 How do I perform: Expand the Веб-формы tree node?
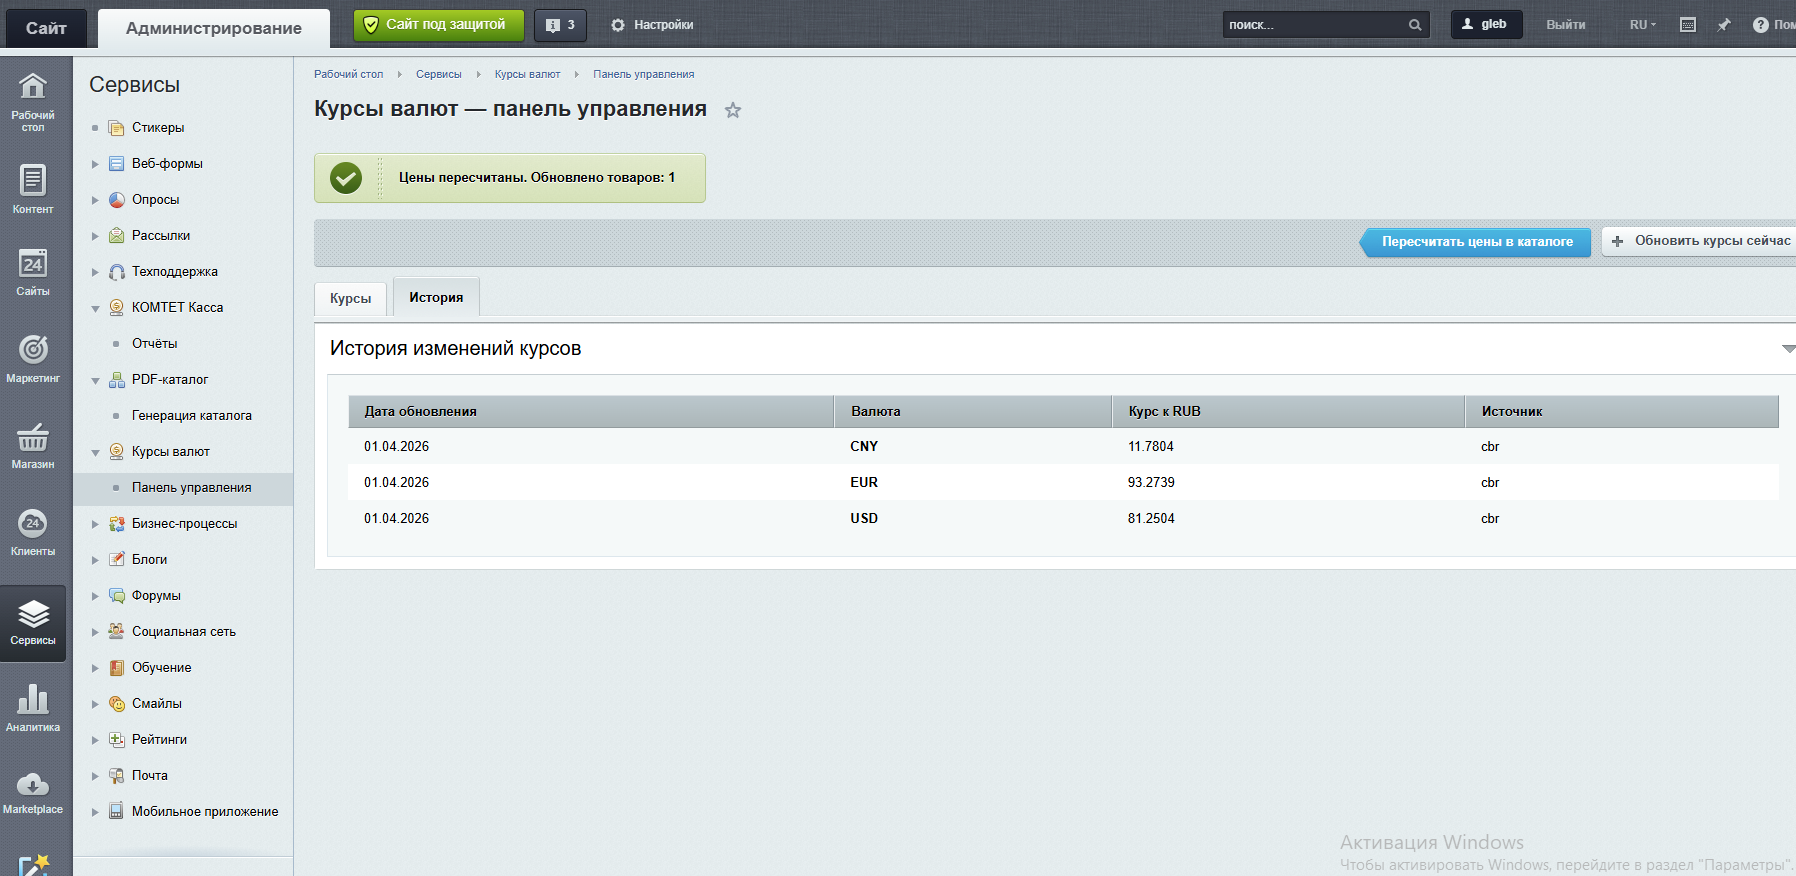(96, 164)
